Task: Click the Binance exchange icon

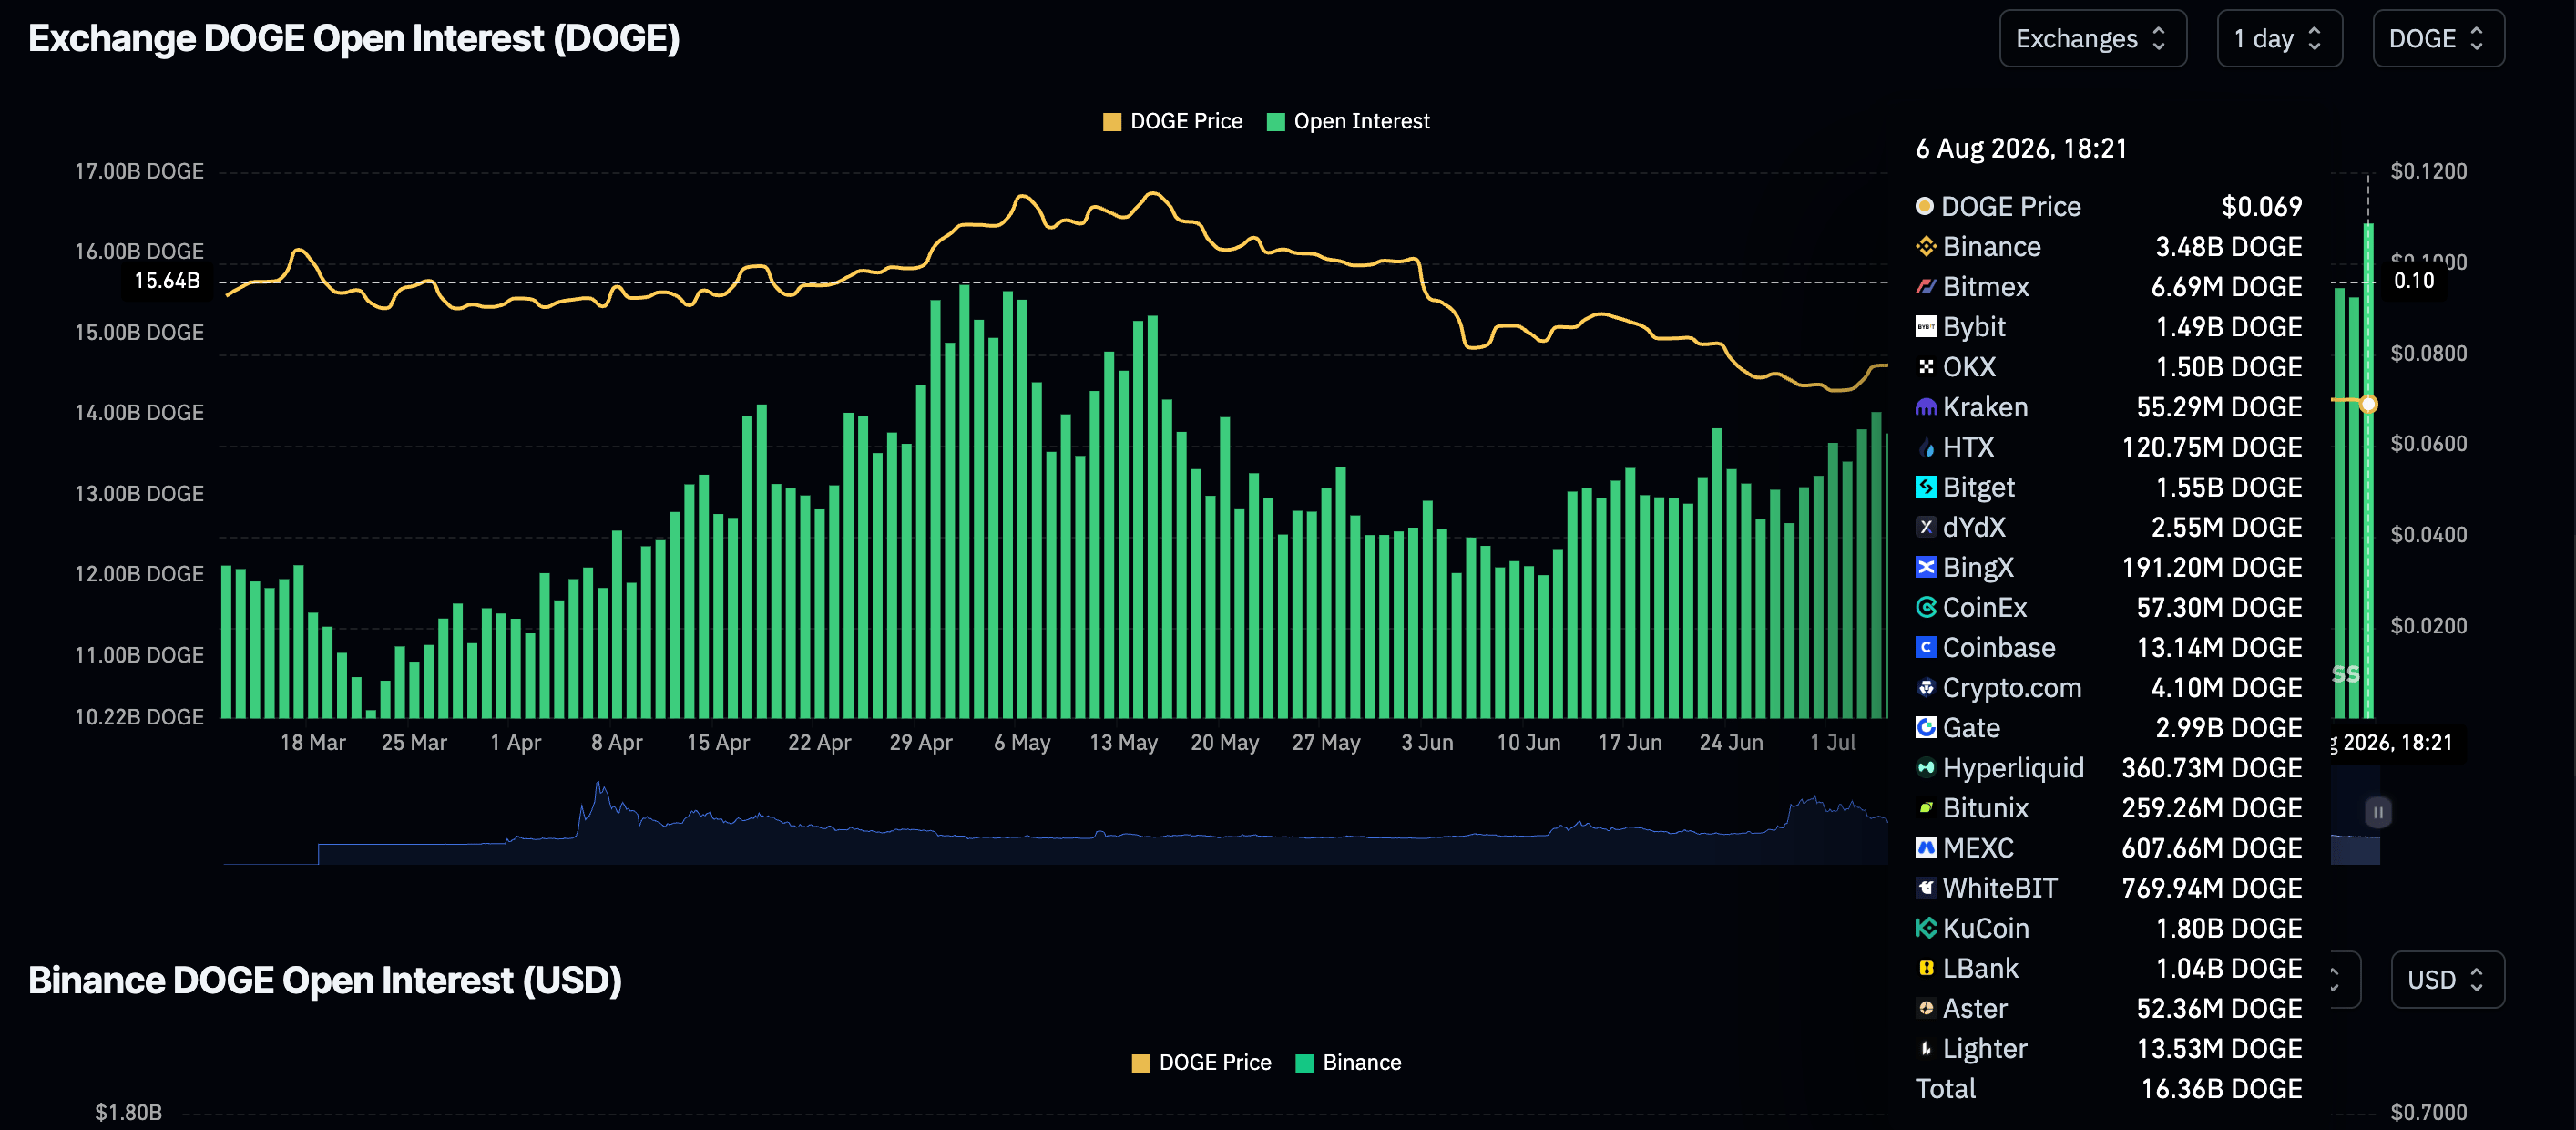Action: 1925,246
